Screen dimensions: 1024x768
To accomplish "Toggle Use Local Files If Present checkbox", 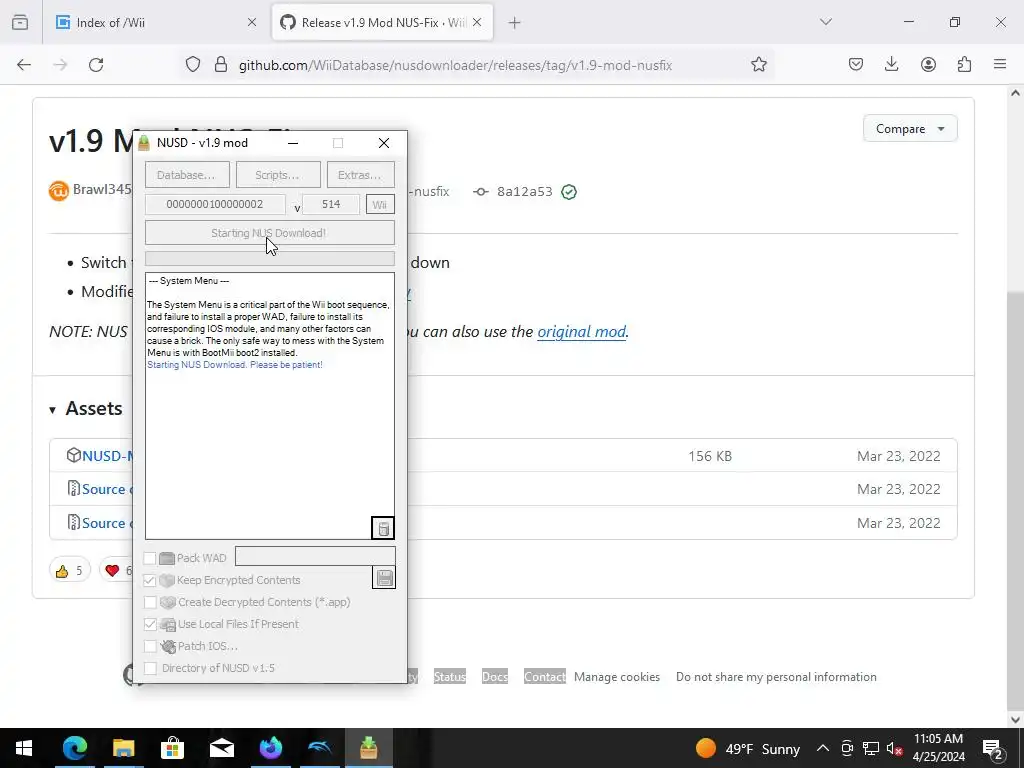I will point(150,624).
